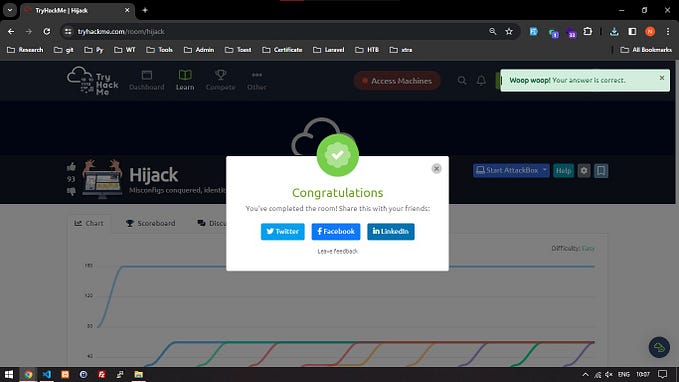Click the Access Machines button
The width and height of the screenshot is (679, 382).
click(x=397, y=81)
